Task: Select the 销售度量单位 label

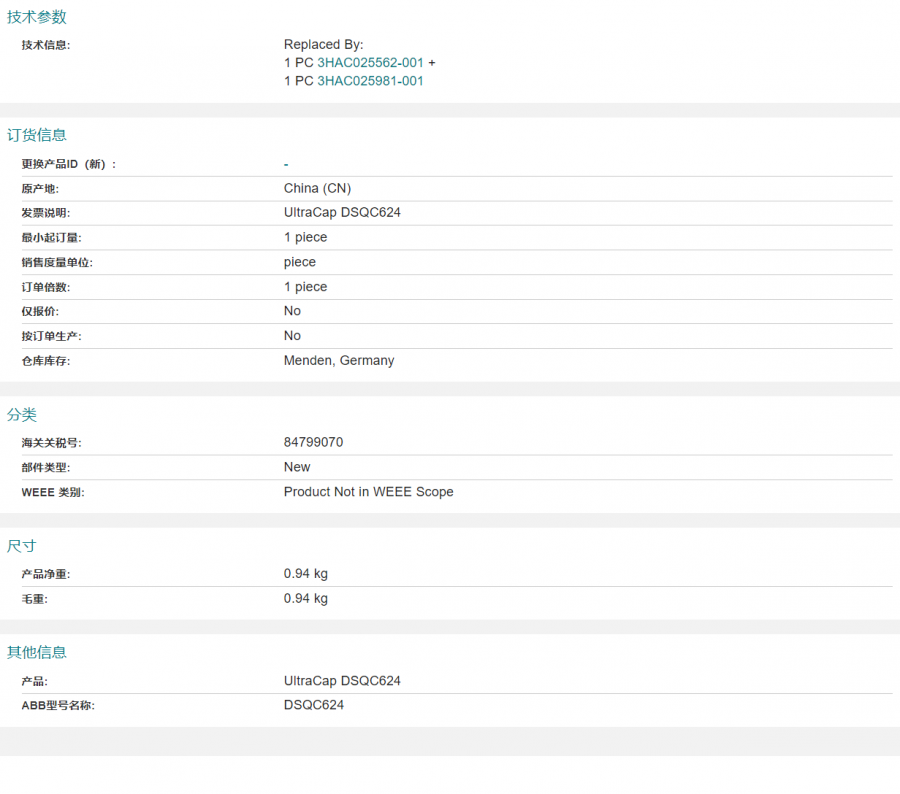Action: 57,262
